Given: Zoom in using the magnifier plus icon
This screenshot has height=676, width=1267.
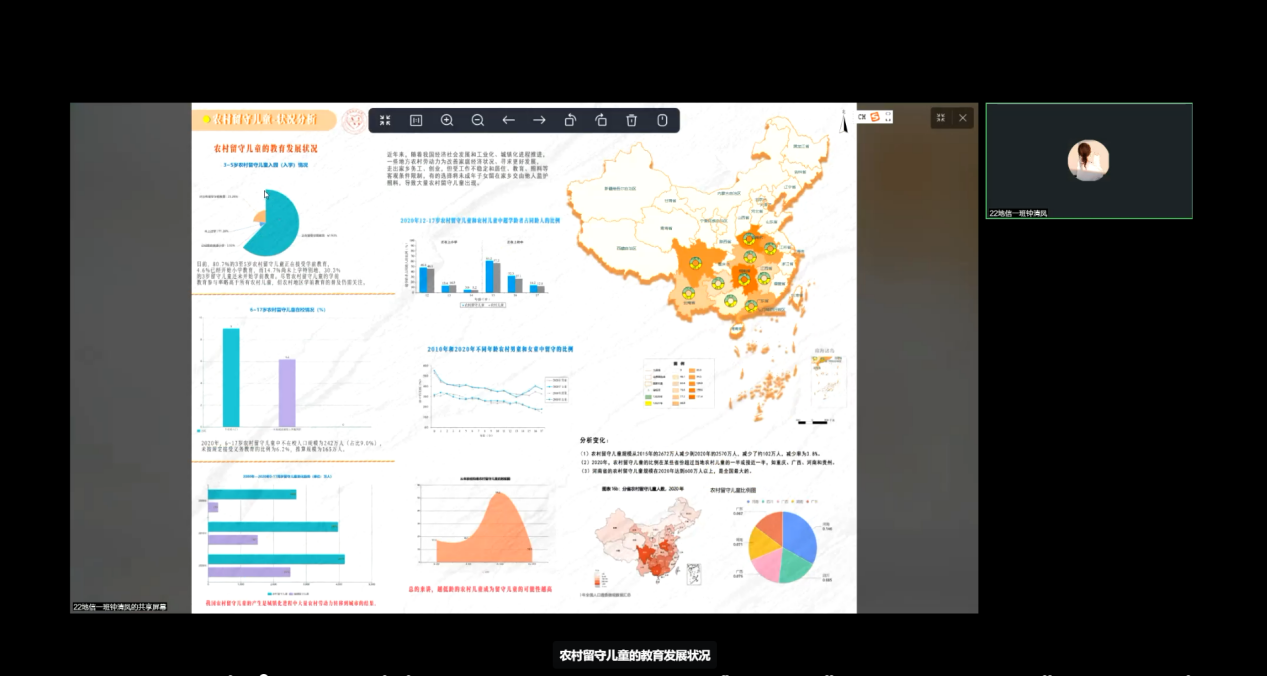Looking at the screenshot, I should [x=447, y=120].
